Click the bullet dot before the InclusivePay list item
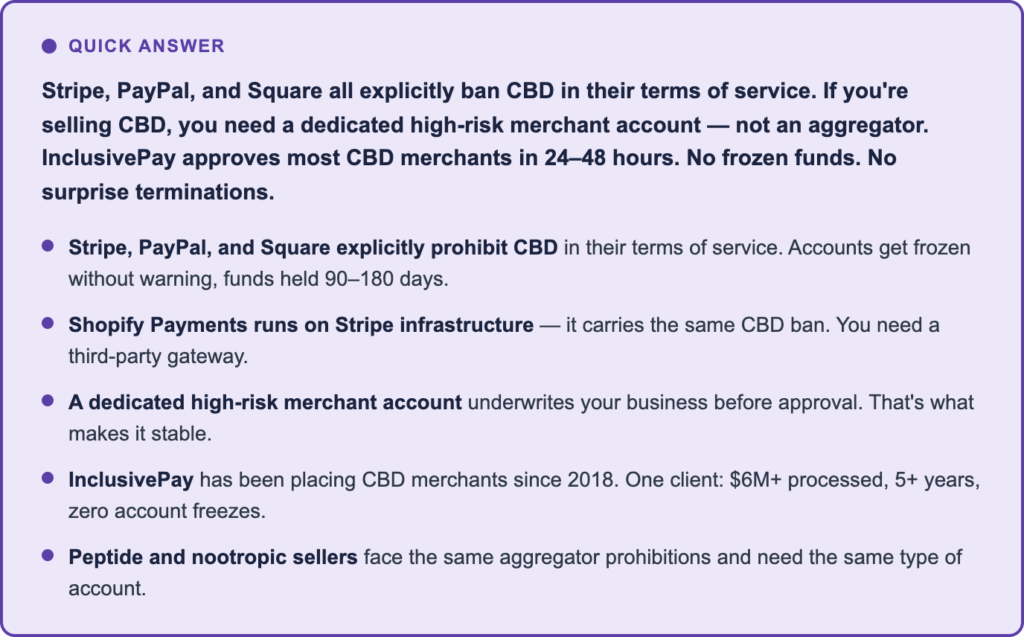 pyautogui.click(x=48, y=478)
